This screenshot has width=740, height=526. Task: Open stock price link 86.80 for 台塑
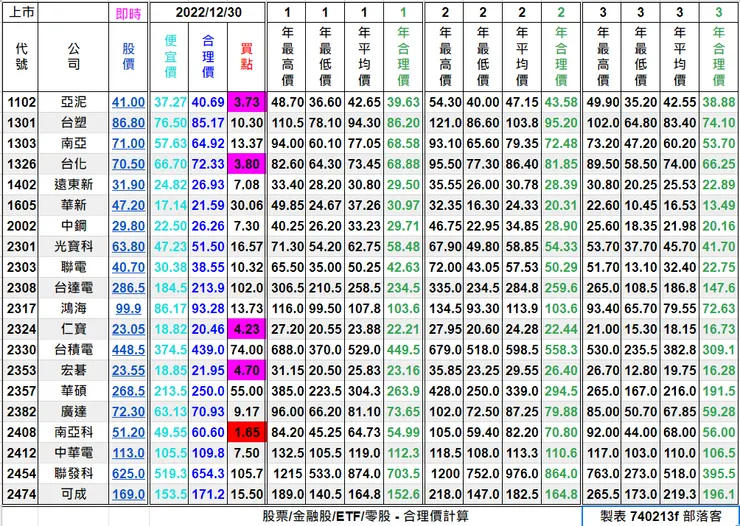coord(128,123)
